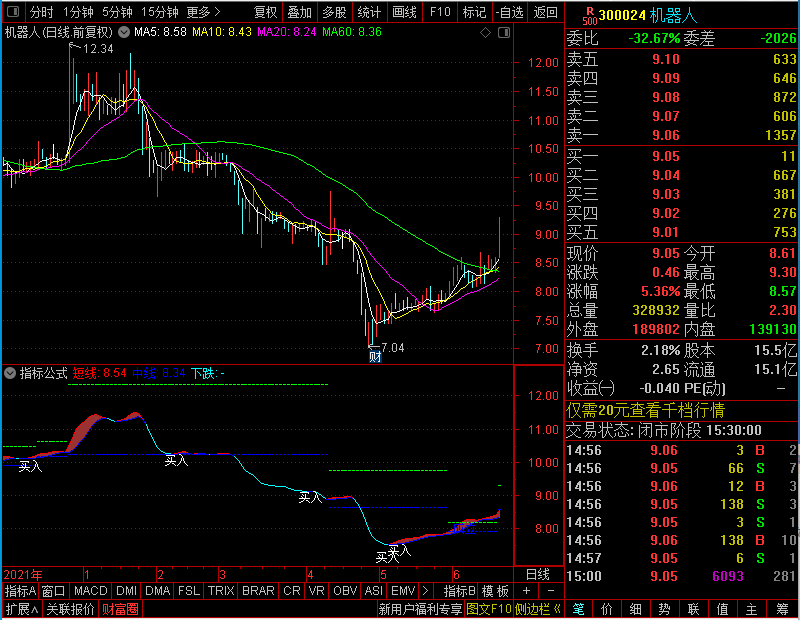This screenshot has height=620, width=800.
Task: Switch indicator to DMI
Action: (127, 591)
